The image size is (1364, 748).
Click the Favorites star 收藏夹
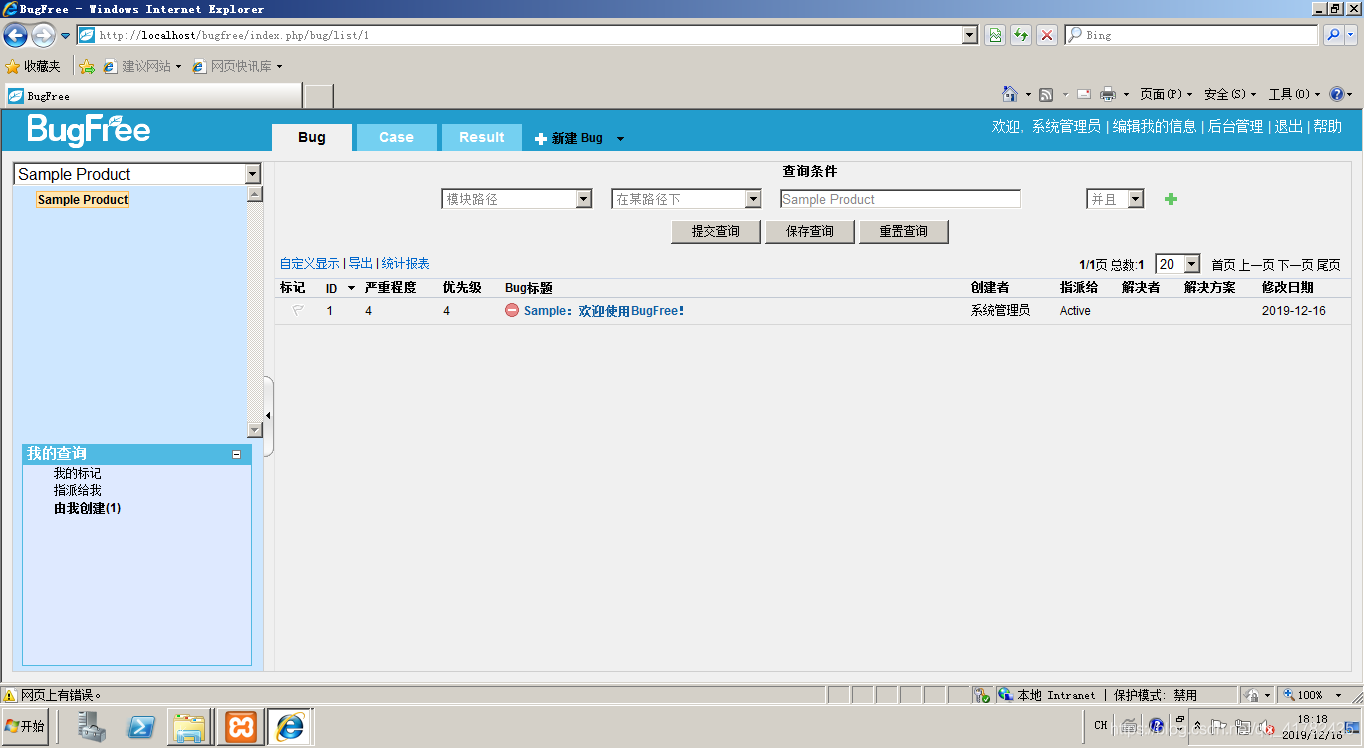pos(33,66)
